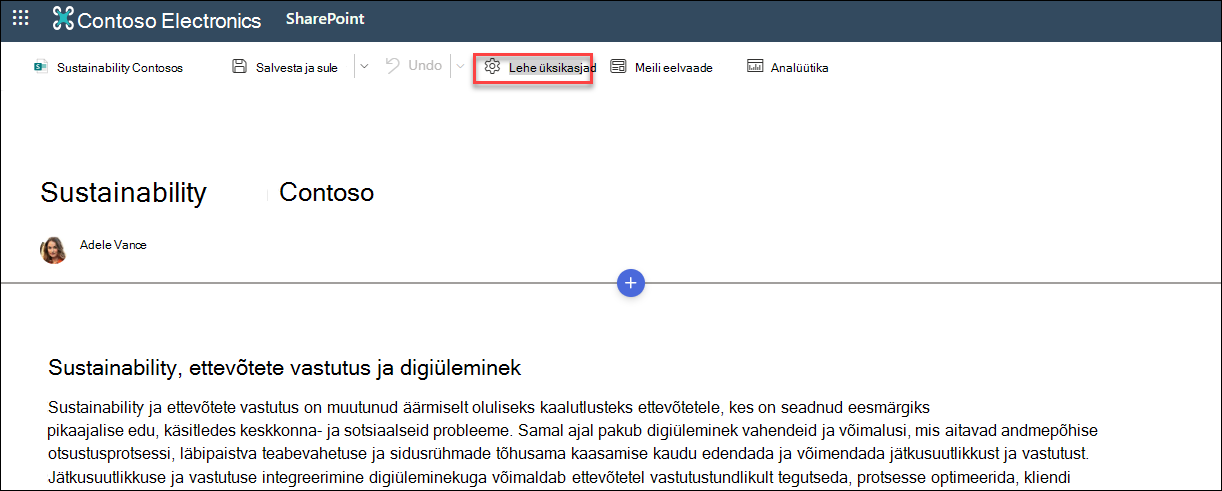The height and width of the screenshot is (491, 1222).
Task: Go to Sustainability Contosos site name
Action: tap(120, 68)
